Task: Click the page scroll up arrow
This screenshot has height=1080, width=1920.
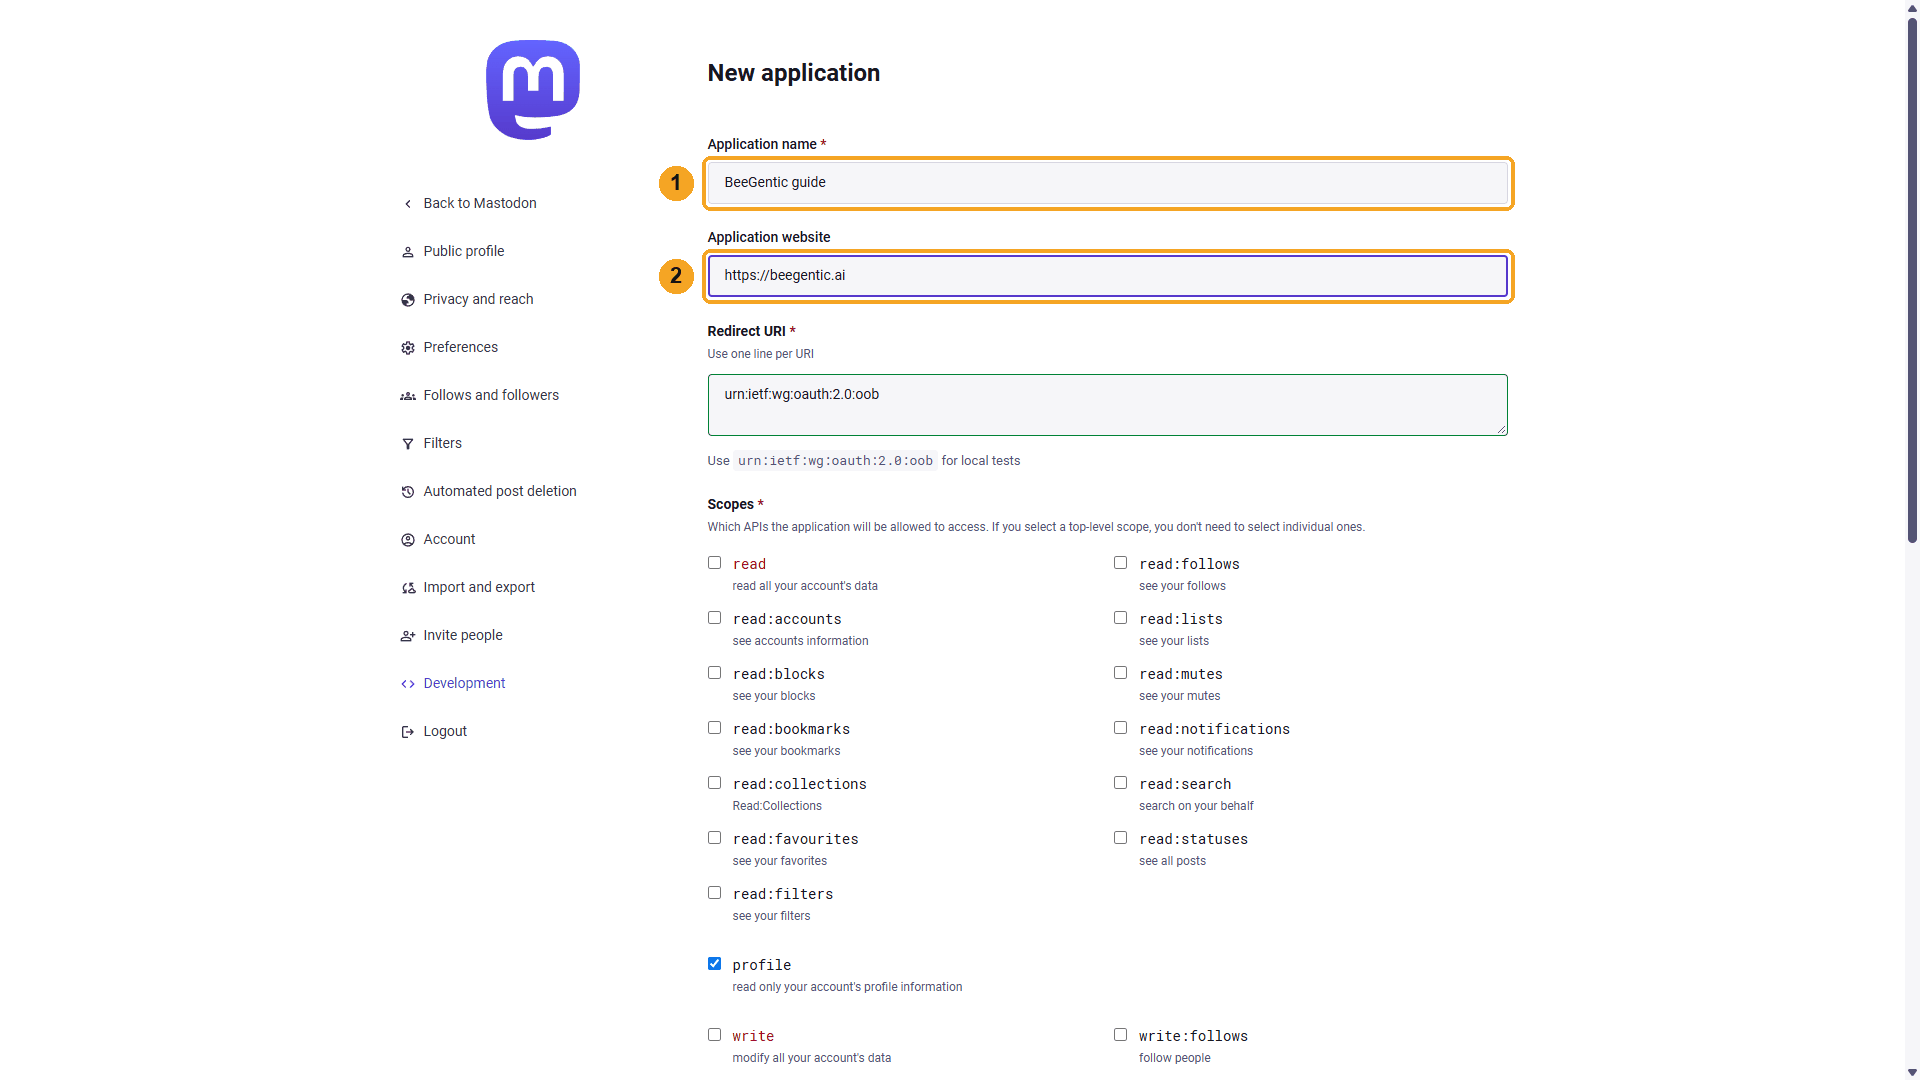Action: click(x=1912, y=7)
